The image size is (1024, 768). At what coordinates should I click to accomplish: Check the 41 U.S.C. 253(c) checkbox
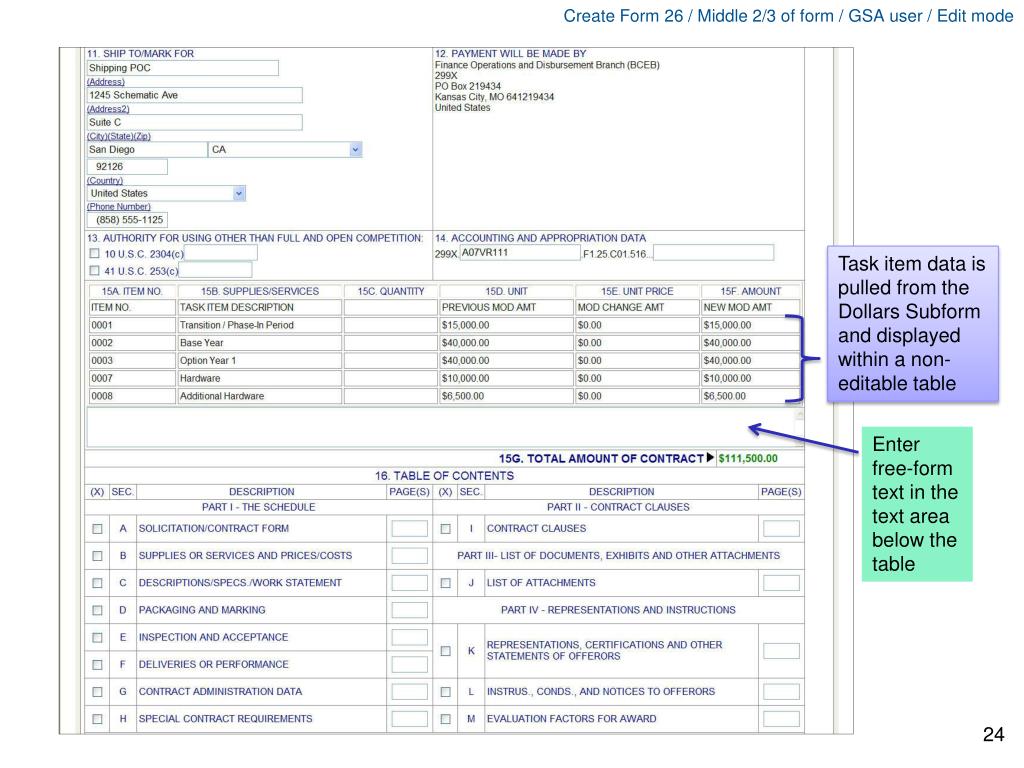(x=95, y=270)
